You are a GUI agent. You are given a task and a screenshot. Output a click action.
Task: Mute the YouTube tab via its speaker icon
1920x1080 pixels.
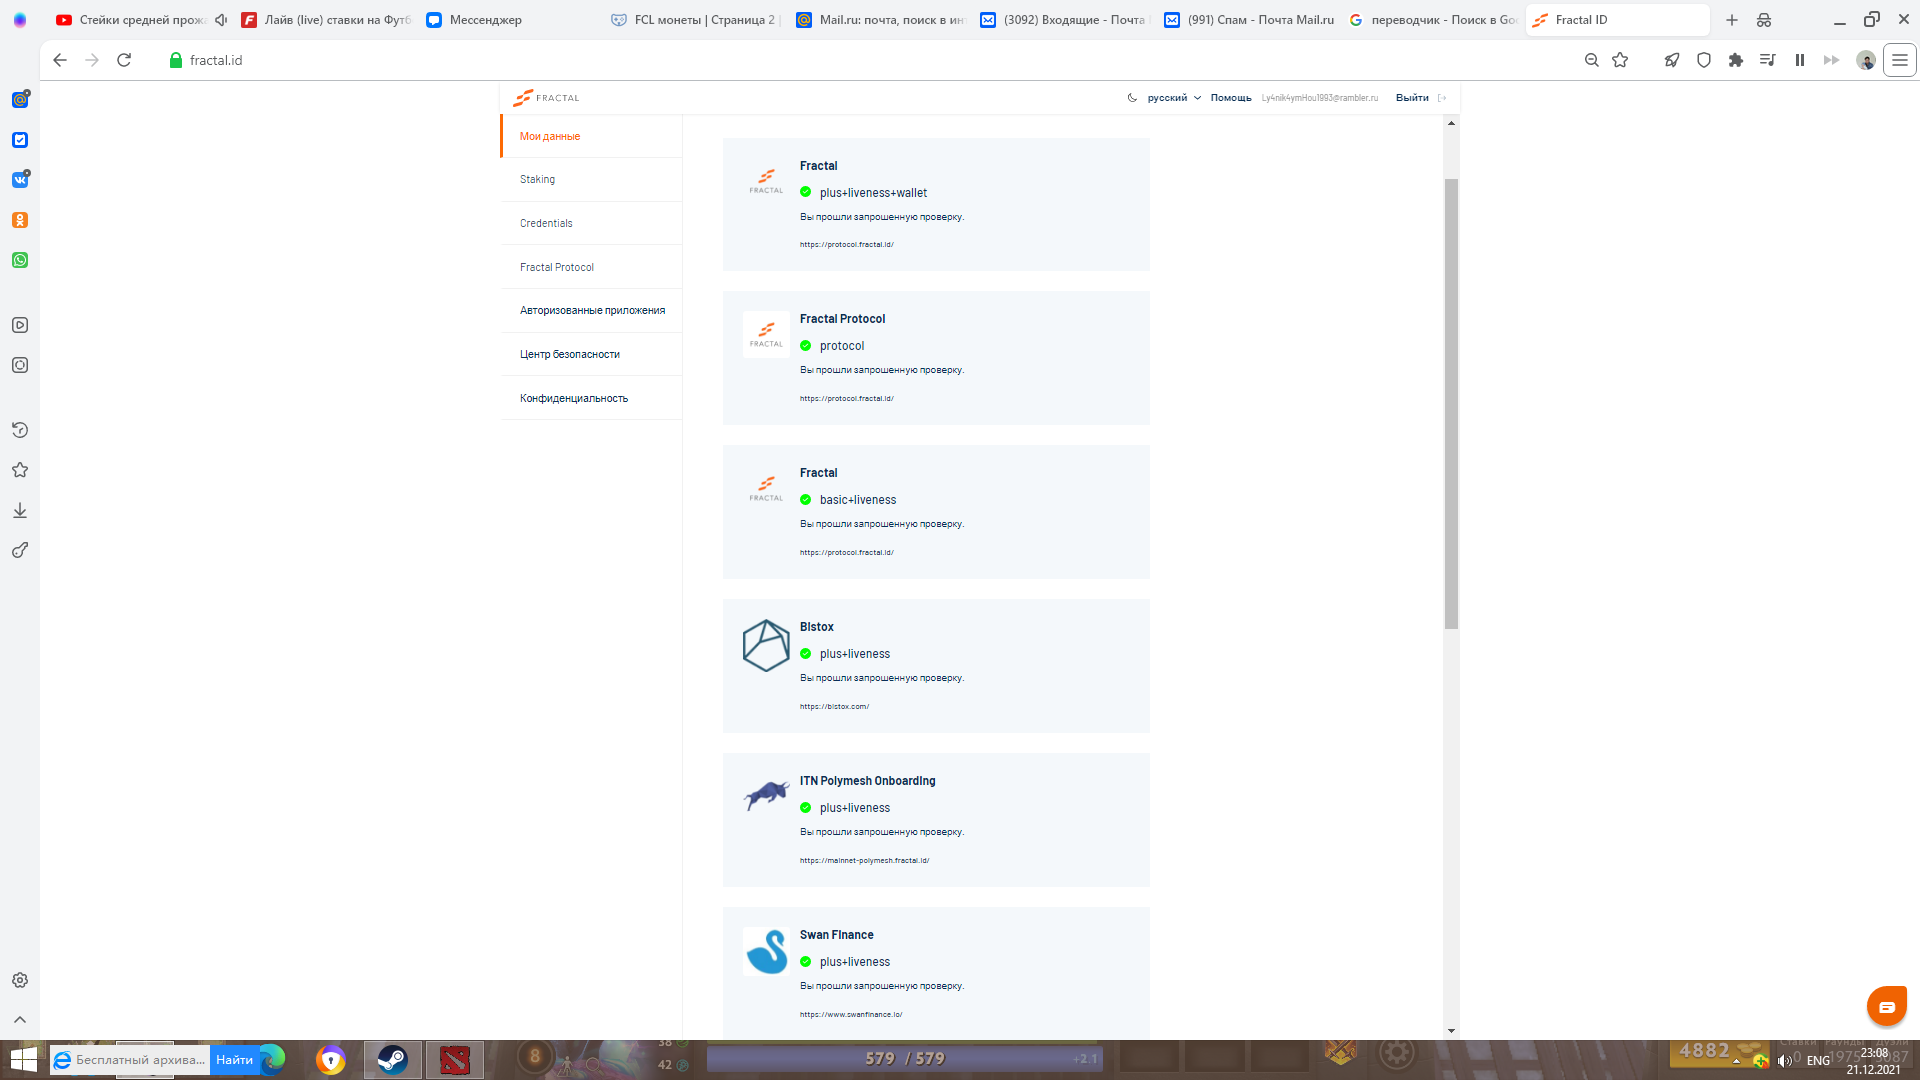click(221, 20)
